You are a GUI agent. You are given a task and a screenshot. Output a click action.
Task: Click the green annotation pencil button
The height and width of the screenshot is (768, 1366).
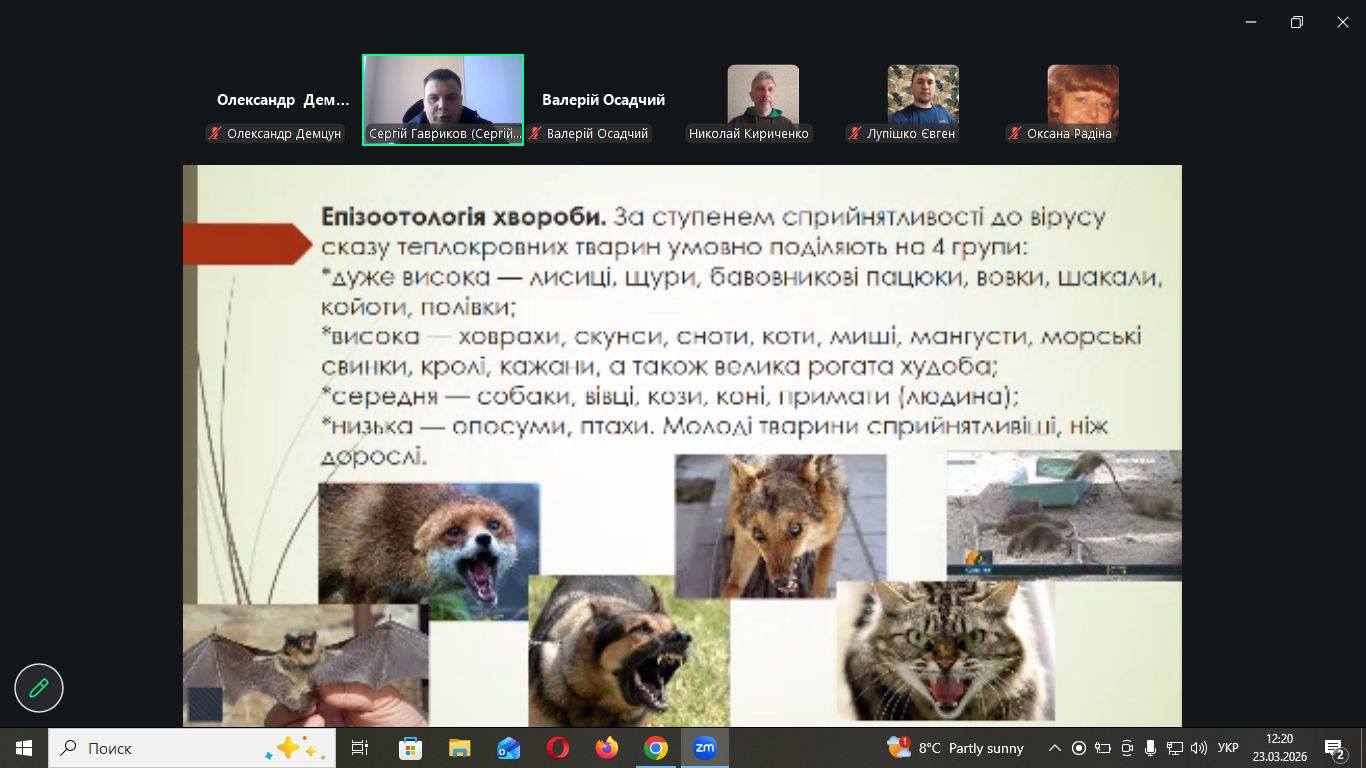(39, 688)
